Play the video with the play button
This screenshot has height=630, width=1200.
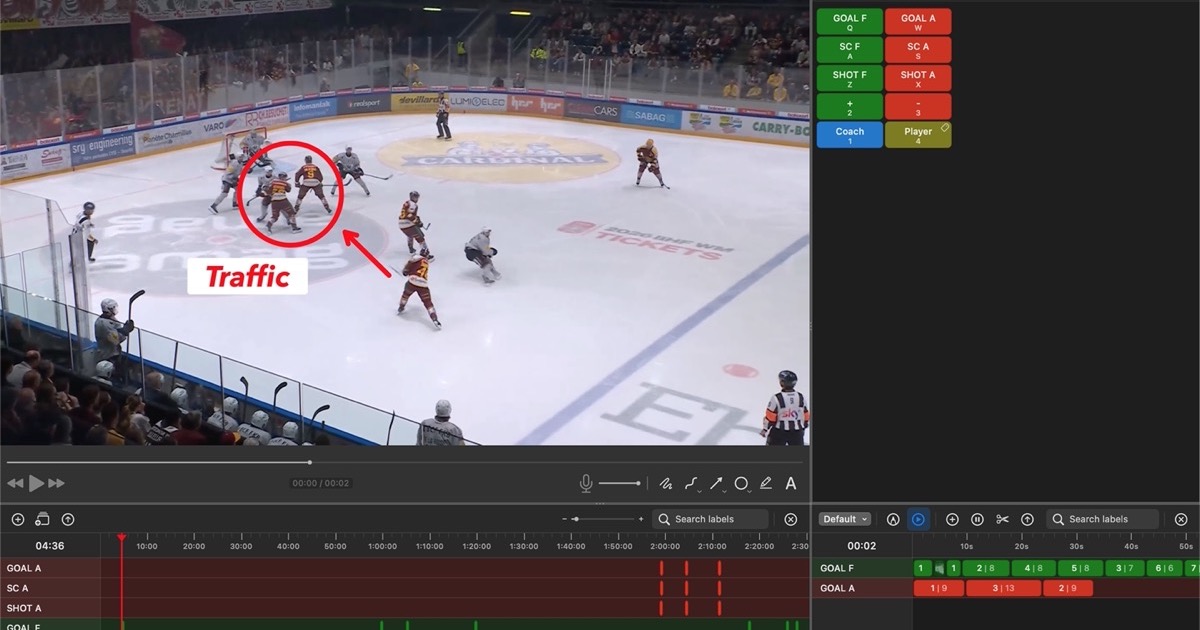pos(36,483)
